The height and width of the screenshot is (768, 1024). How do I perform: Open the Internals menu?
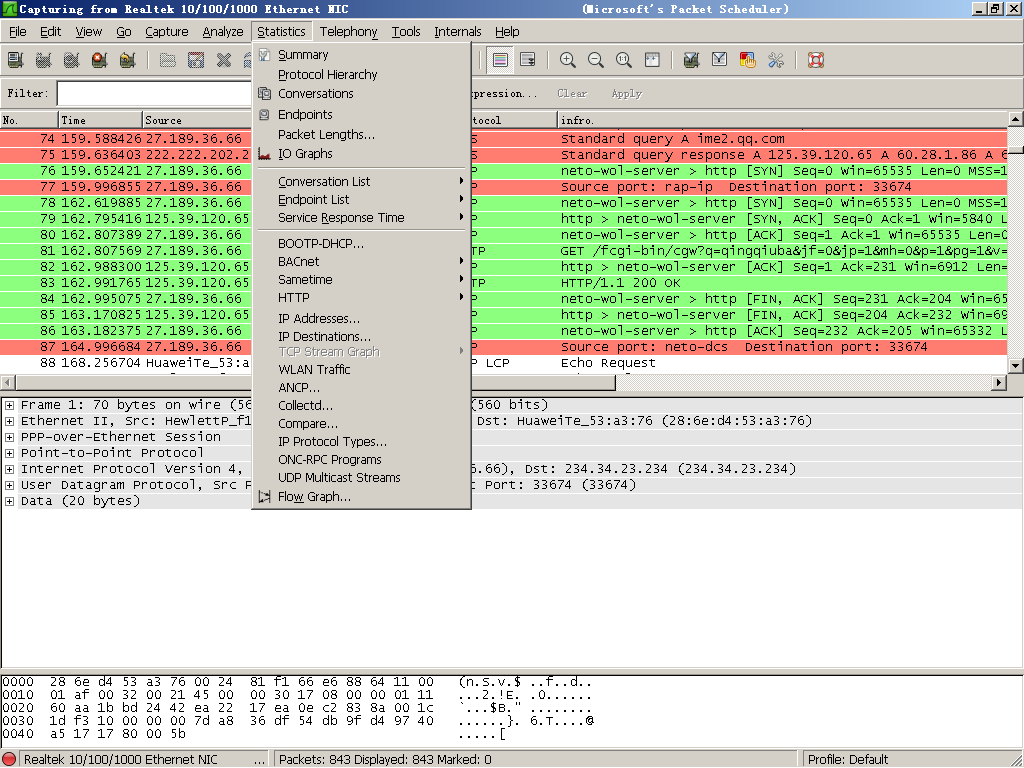coord(458,31)
